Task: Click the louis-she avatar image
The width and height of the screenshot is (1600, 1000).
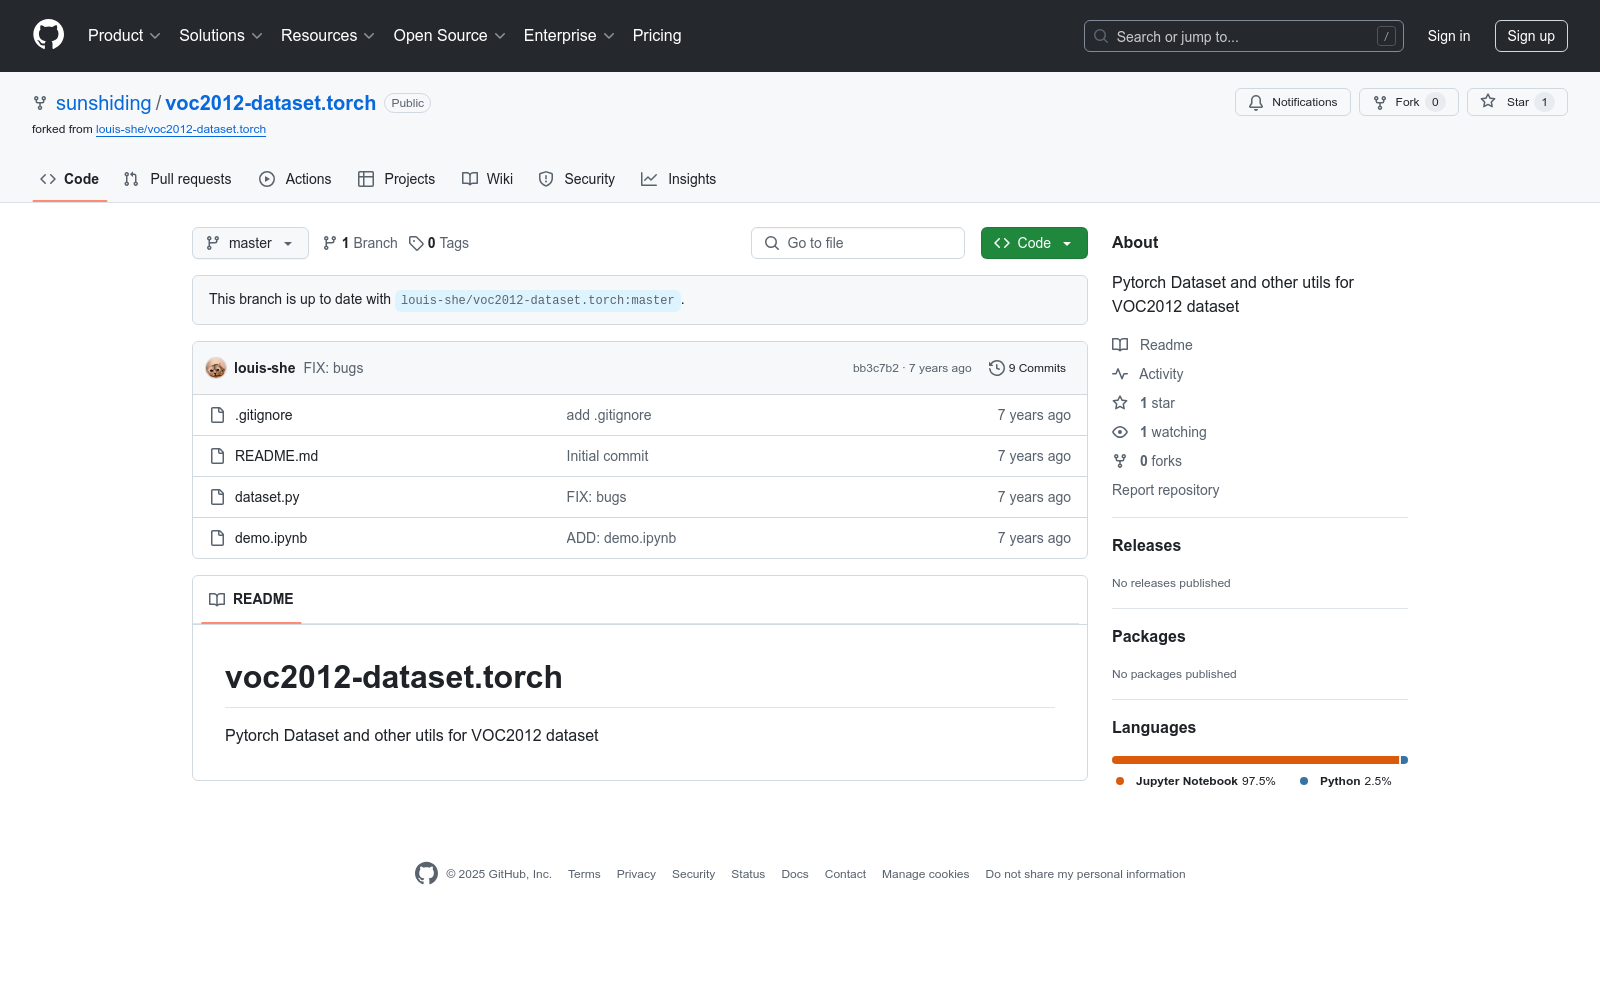Action: 216,368
